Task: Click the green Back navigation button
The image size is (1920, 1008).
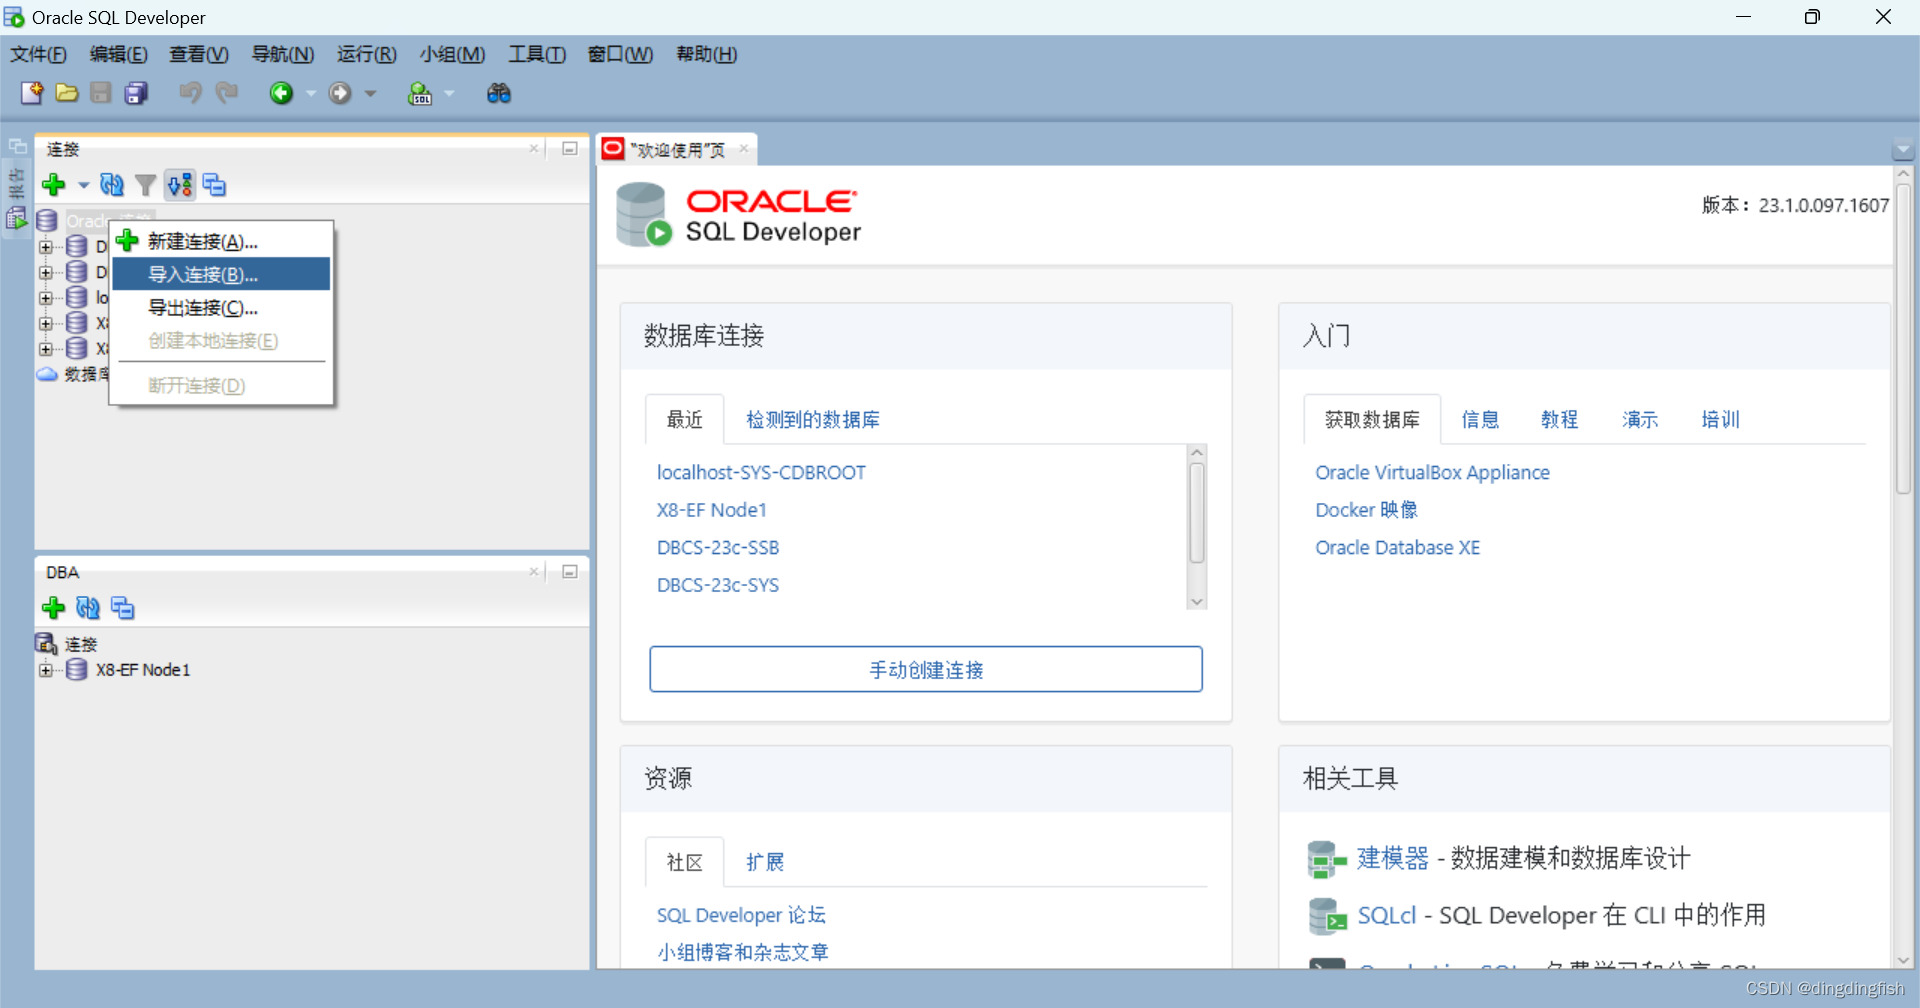Action: [281, 93]
